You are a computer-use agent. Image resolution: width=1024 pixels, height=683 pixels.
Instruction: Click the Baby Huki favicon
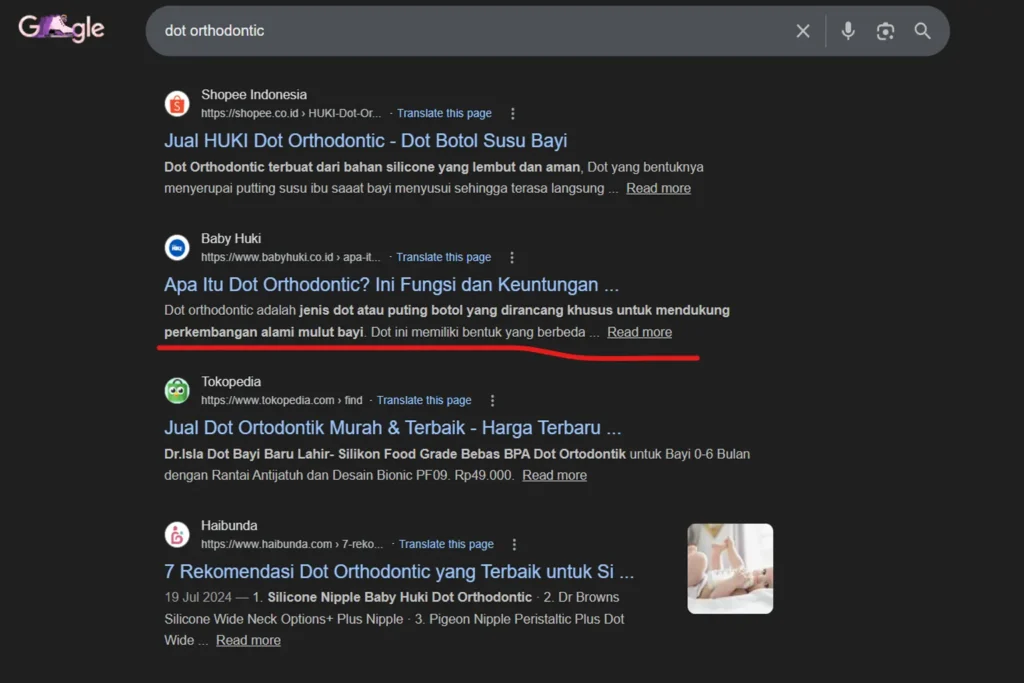tap(177, 247)
